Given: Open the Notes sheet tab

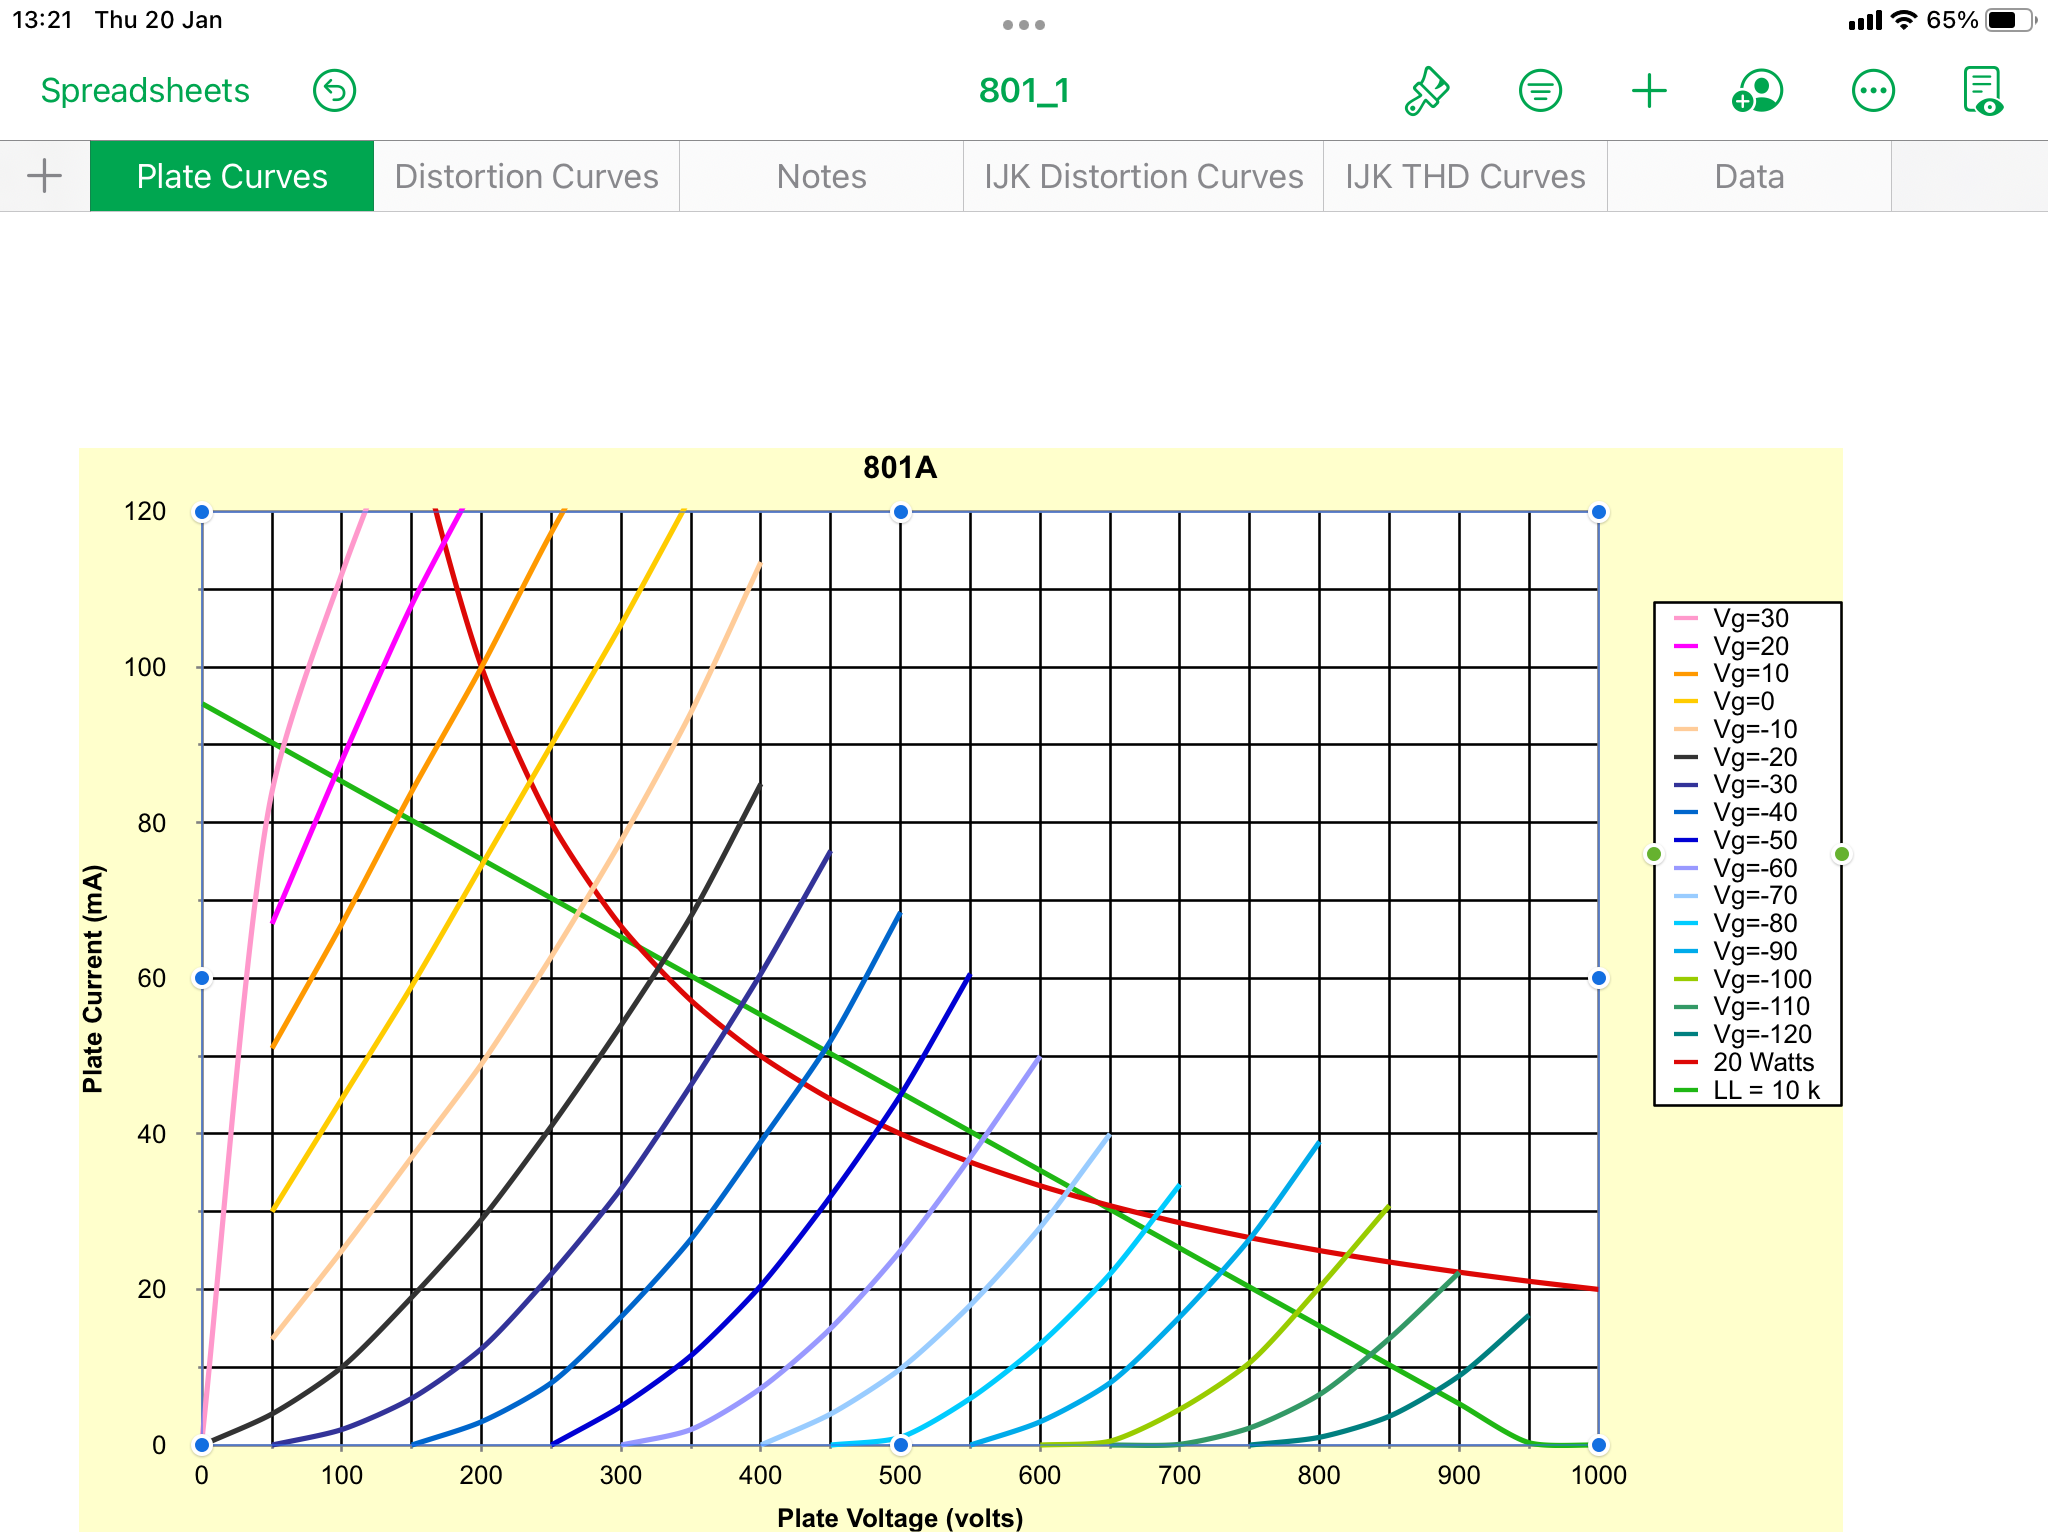Looking at the screenshot, I should point(821,176).
